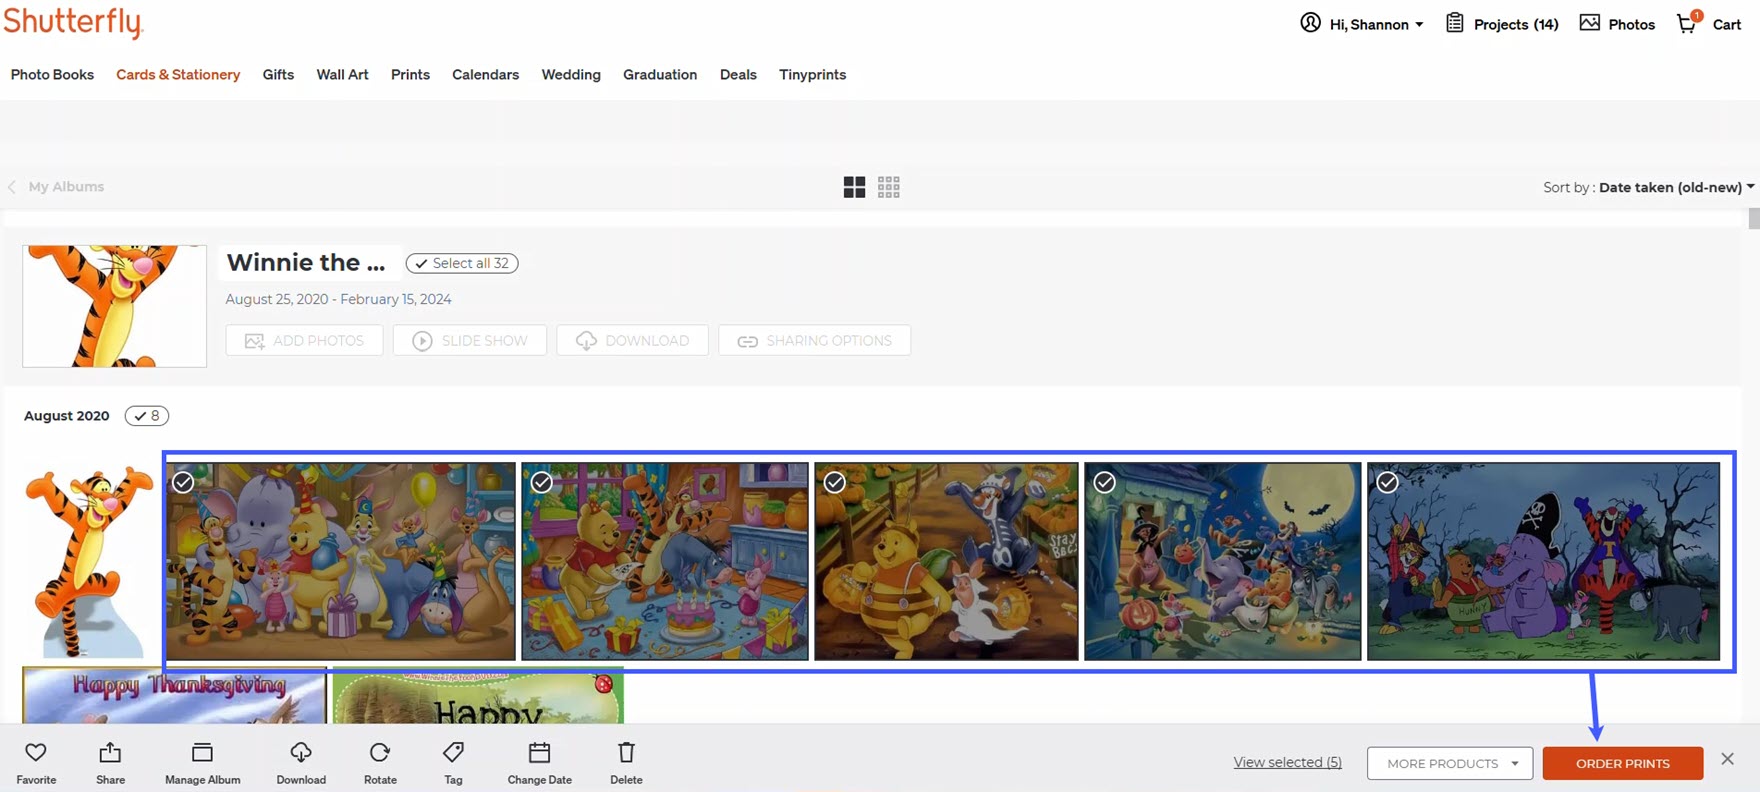Open the Projects clipboard icon
The image size is (1760, 792).
coord(1455,23)
